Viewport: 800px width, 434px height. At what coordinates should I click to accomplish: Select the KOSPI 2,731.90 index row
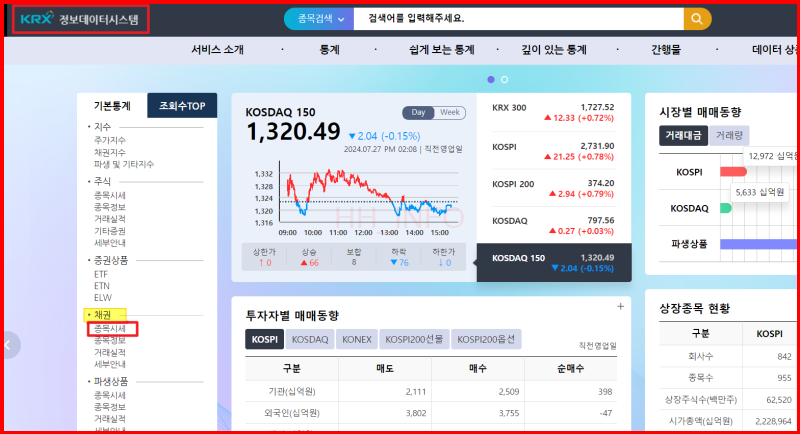[553, 151]
